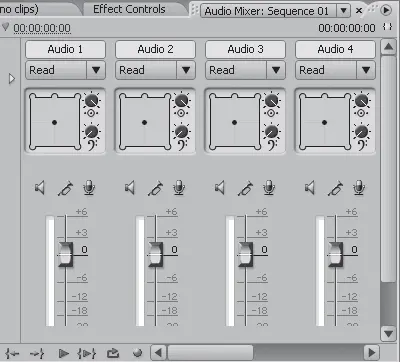Toggle the Loop playback button
This screenshot has height=362, width=400.
[x=113, y=353]
